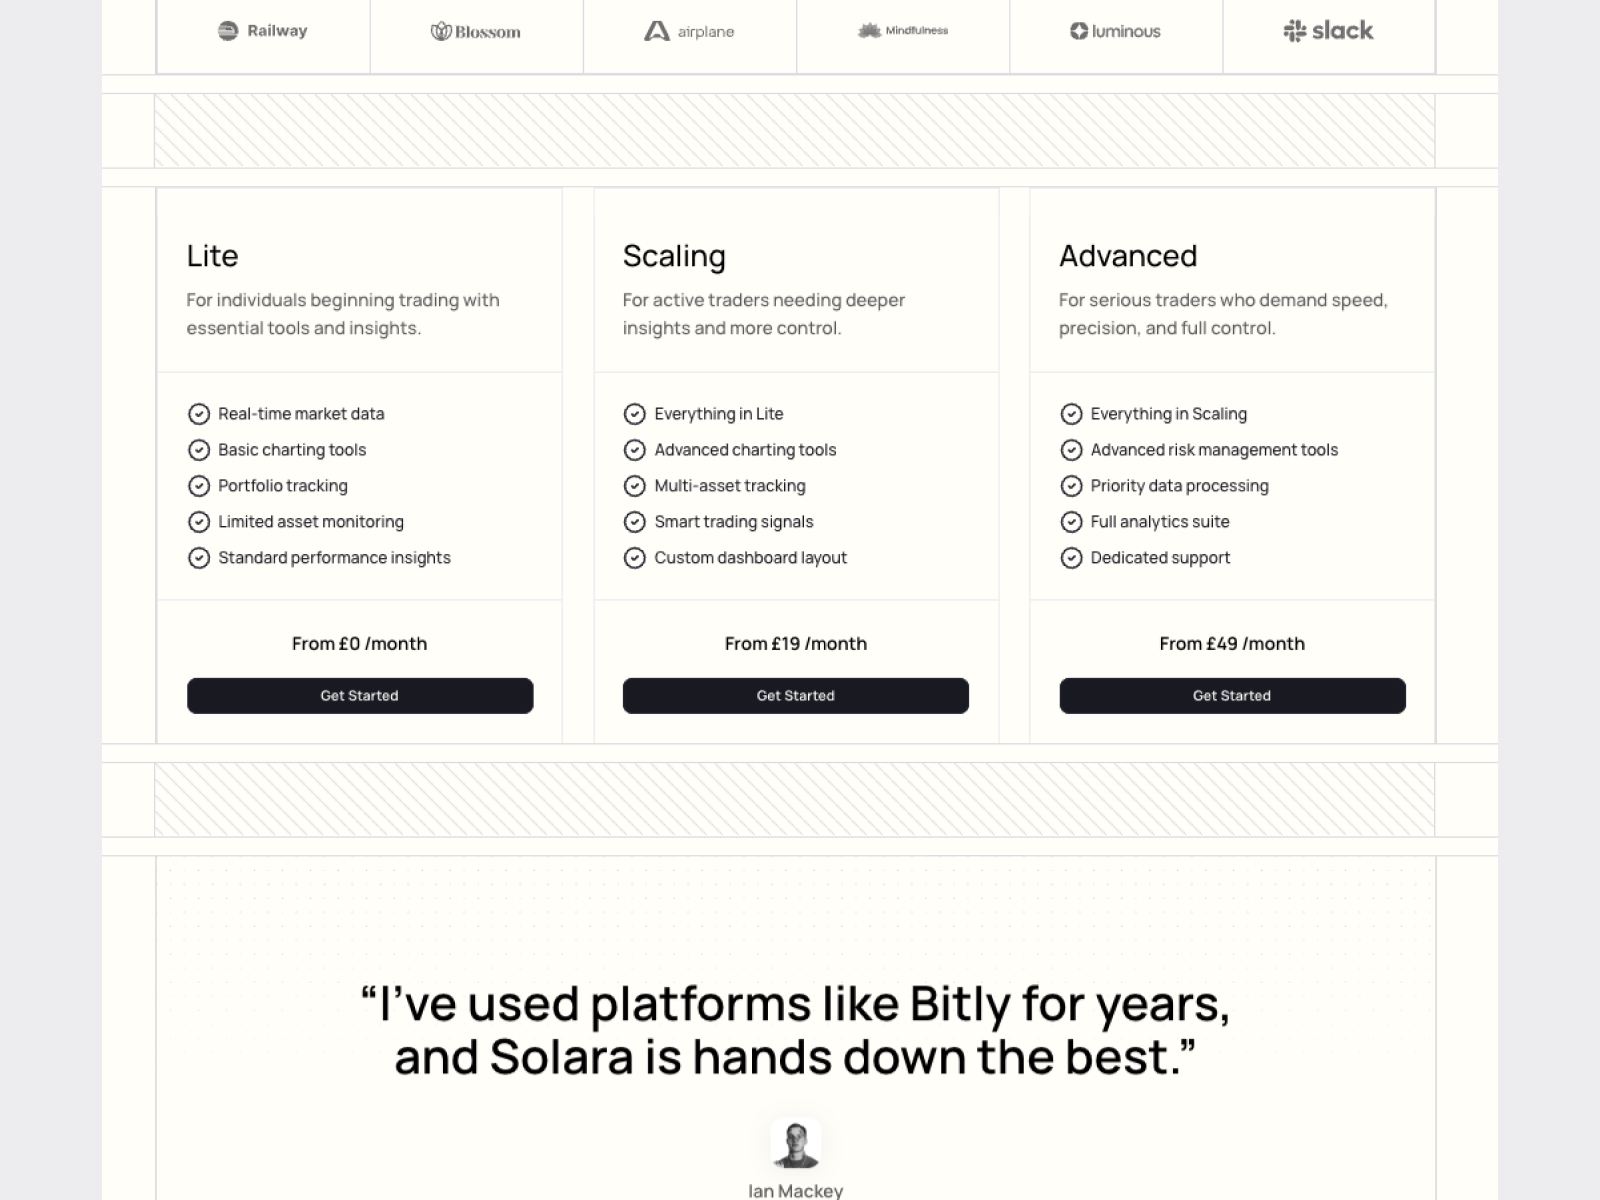Image resolution: width=1600 pixels, height=1200 pixels.
Task: Get Started with the Advanced plan
Action: point(1232,696)
